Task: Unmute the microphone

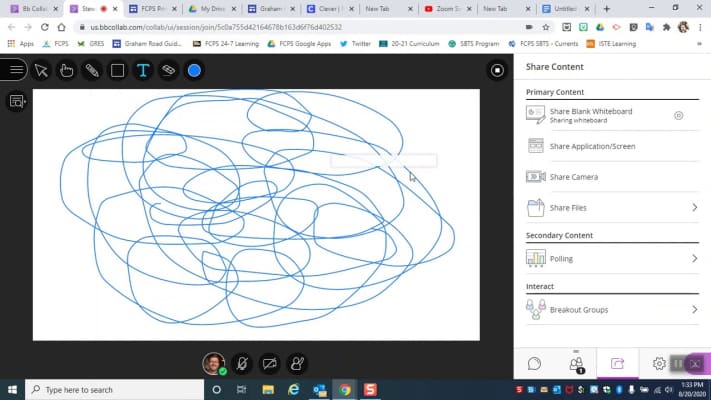Action: click(x=241, y=364)
